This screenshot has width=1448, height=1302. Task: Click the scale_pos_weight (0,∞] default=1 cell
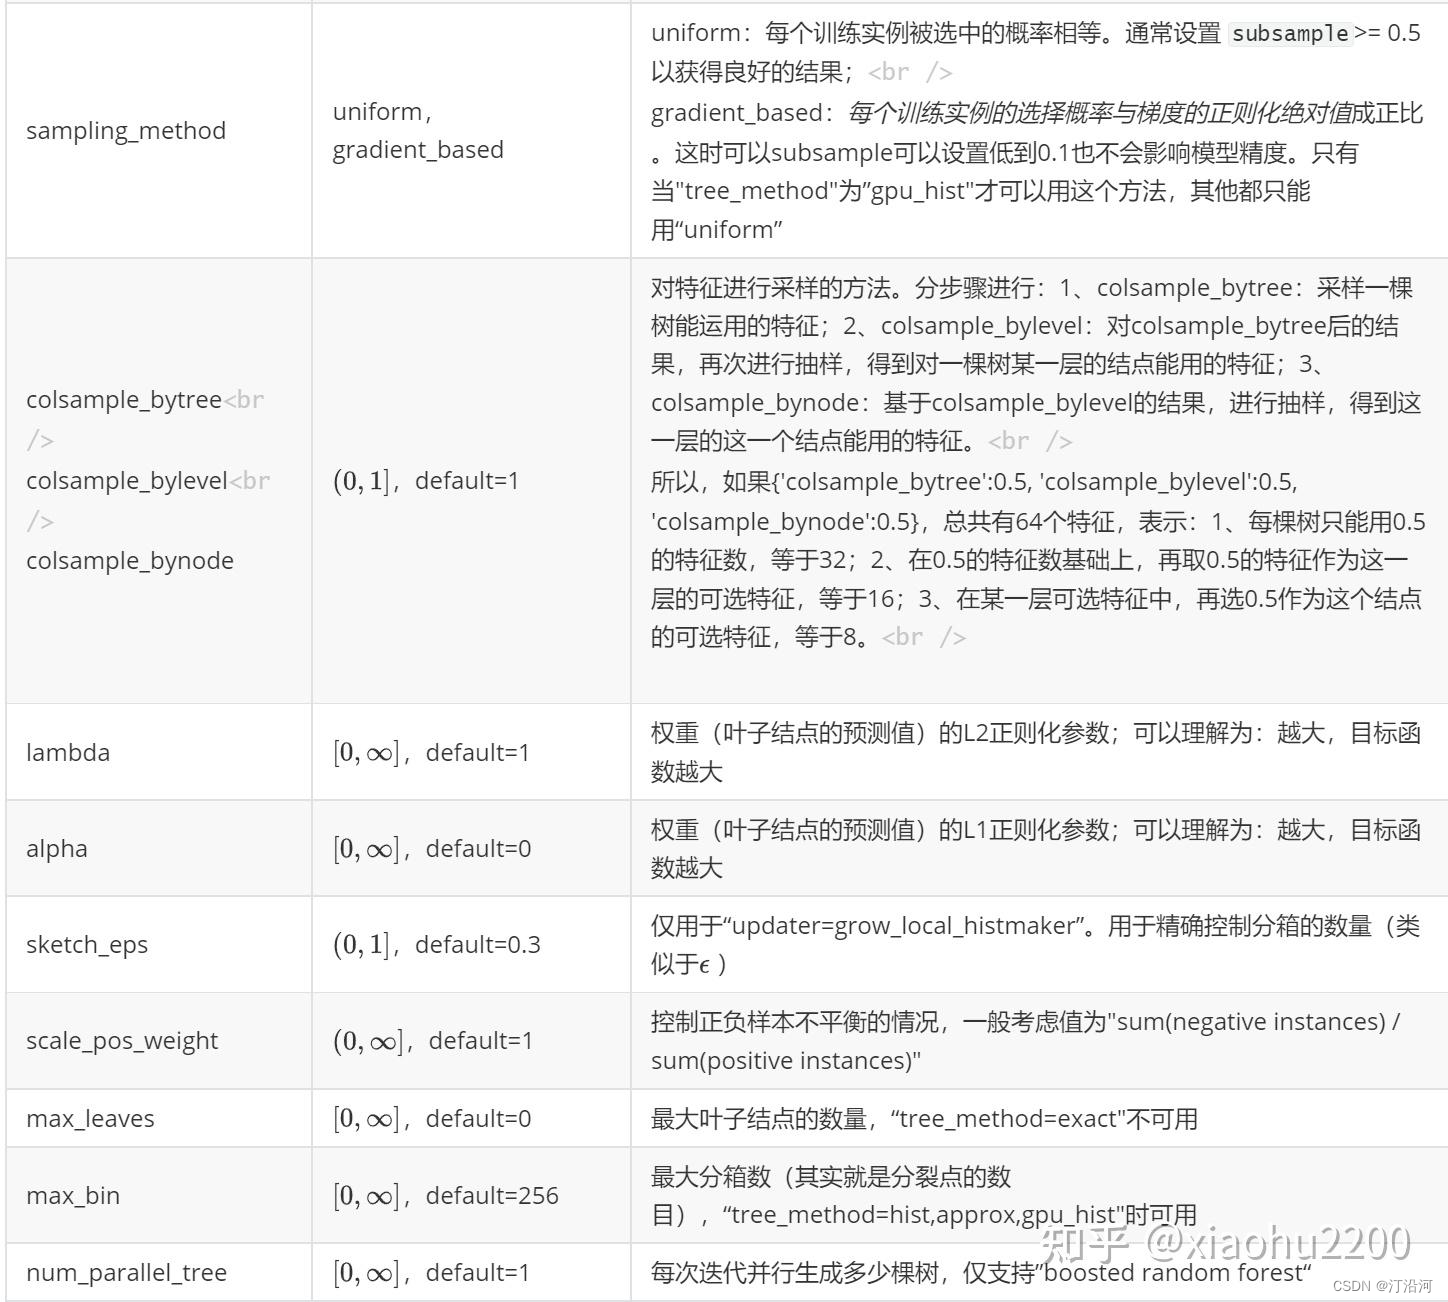471,1040
